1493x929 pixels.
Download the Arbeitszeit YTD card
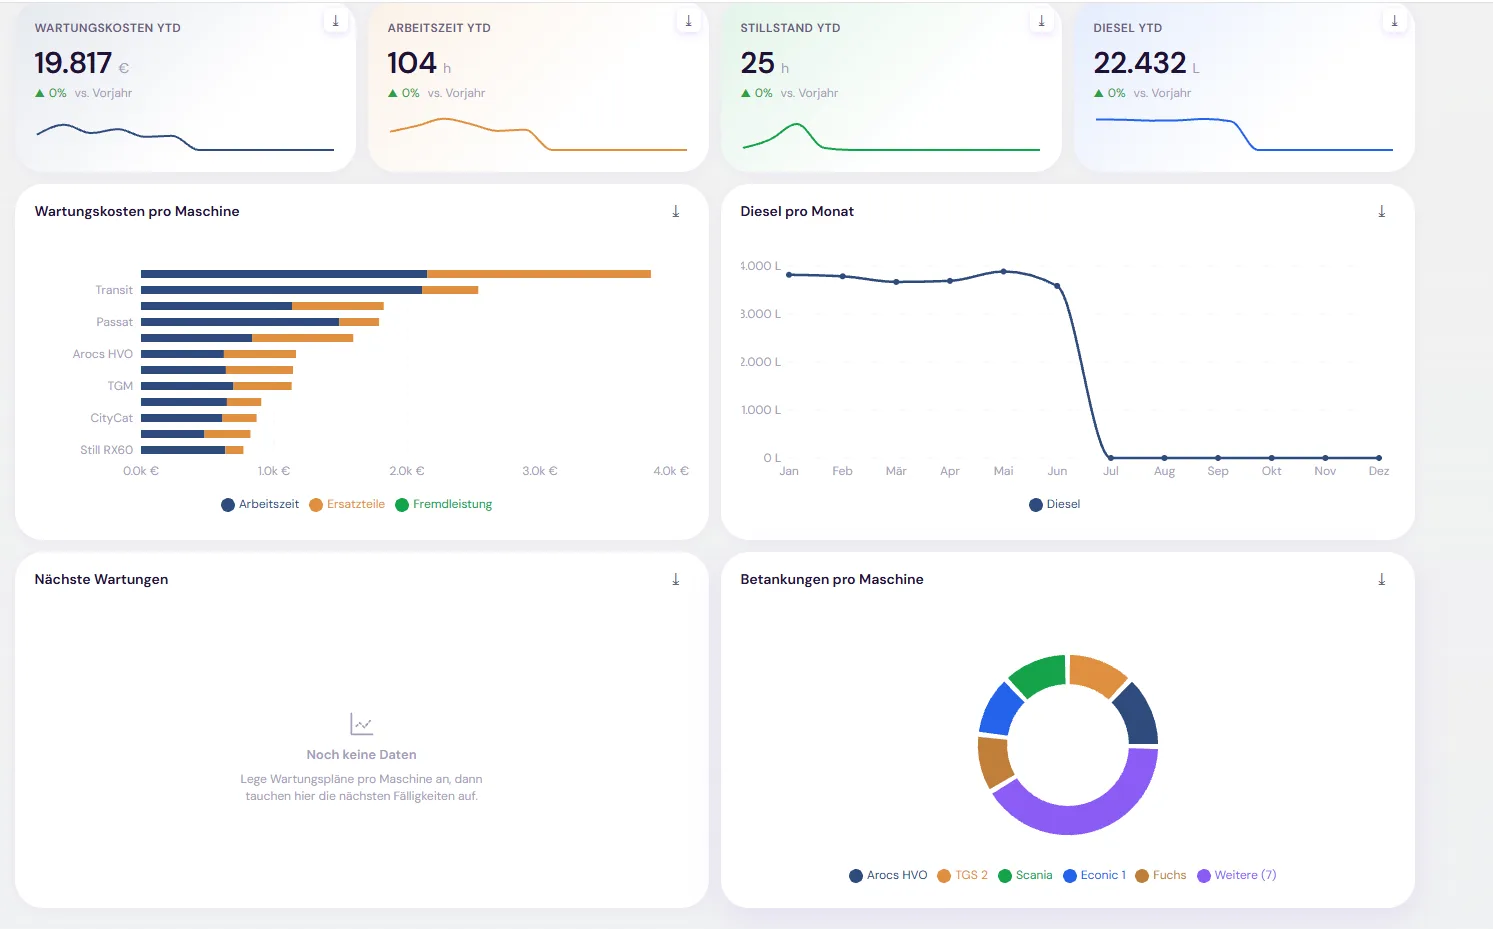(688, 21)
